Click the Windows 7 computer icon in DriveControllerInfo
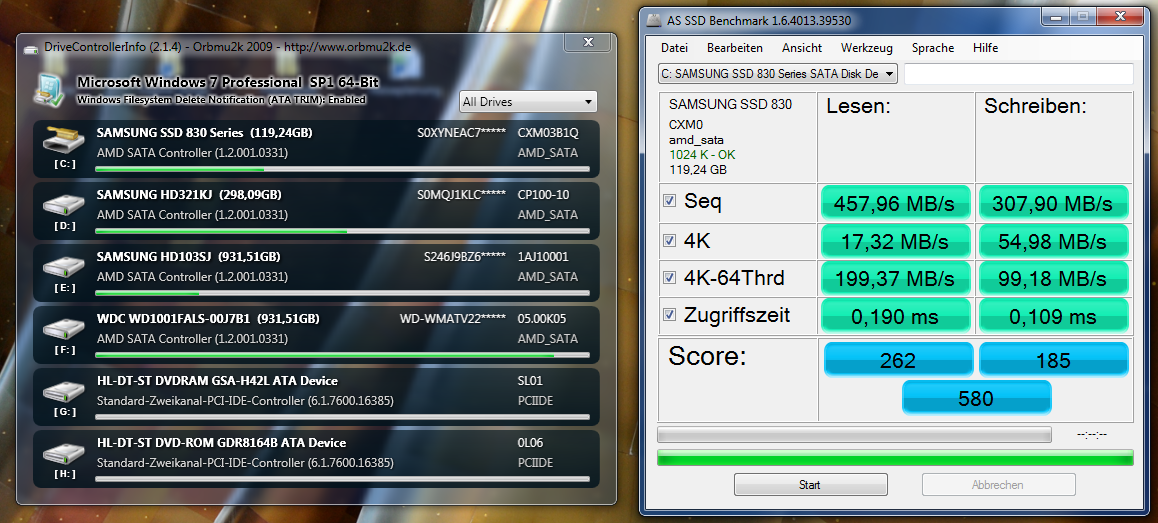The width and height of the screenshot is (1158, 523). (x=50, y=88)
